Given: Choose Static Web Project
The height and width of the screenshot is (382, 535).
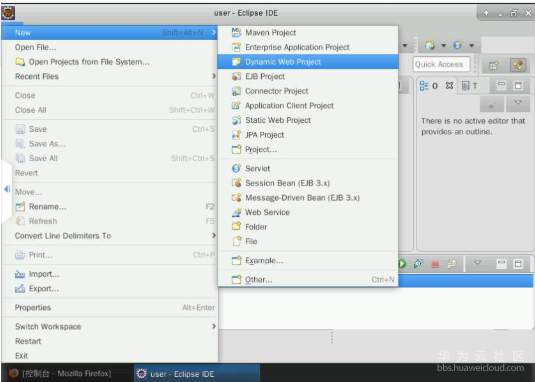Looking at the screenshot, I should pyautogui.click(x=308, y=120).
